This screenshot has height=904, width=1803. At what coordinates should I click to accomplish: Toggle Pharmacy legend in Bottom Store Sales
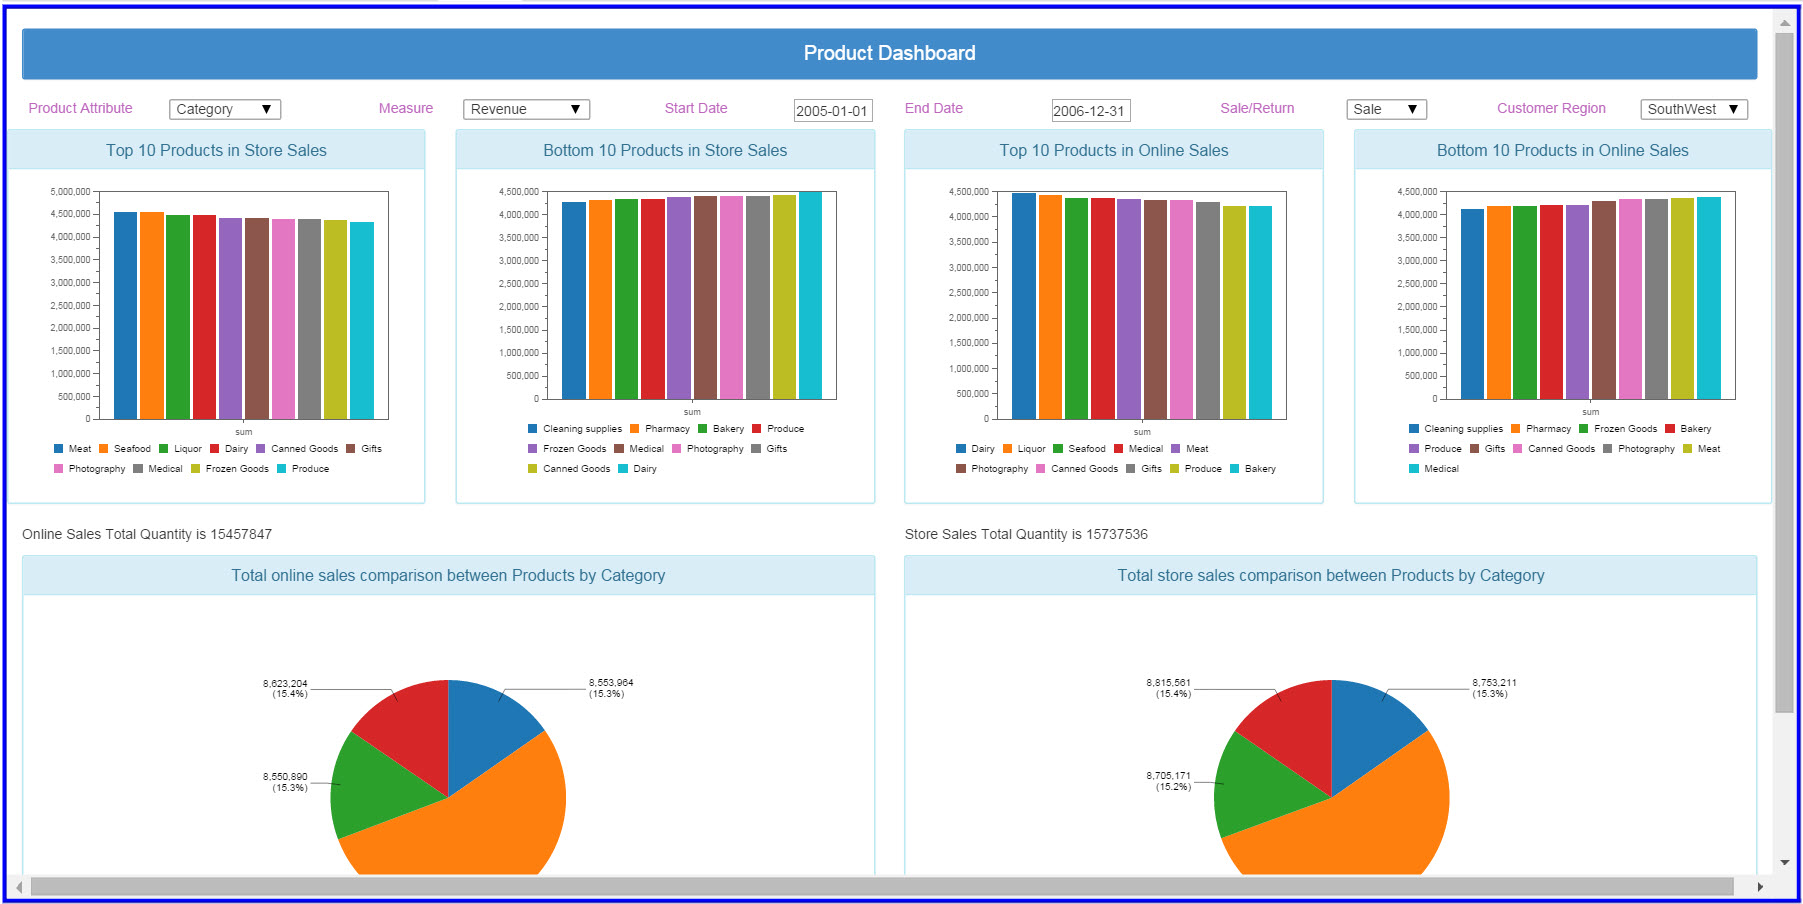point(660,429)
